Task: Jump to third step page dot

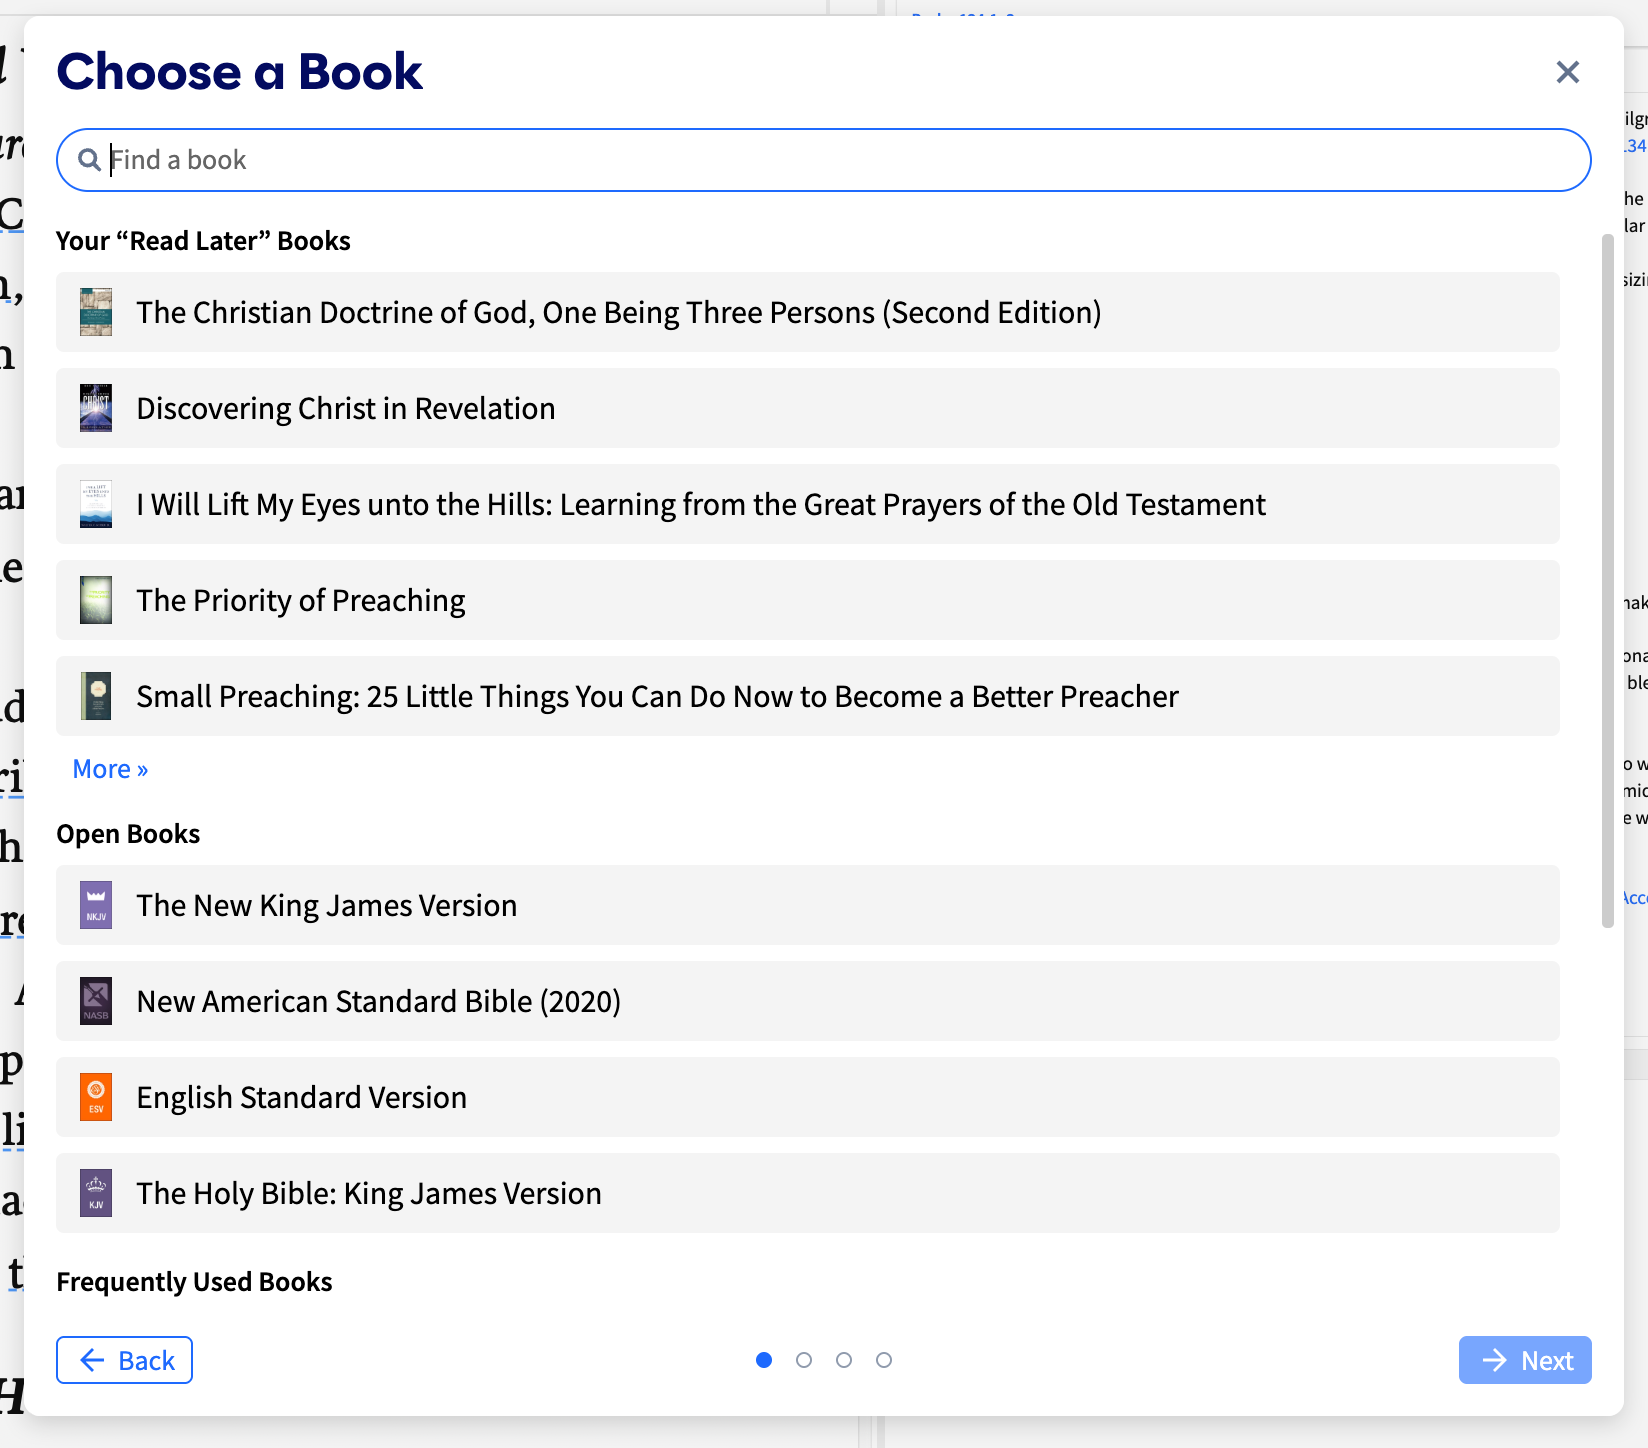Action: tap(844, 1360)
